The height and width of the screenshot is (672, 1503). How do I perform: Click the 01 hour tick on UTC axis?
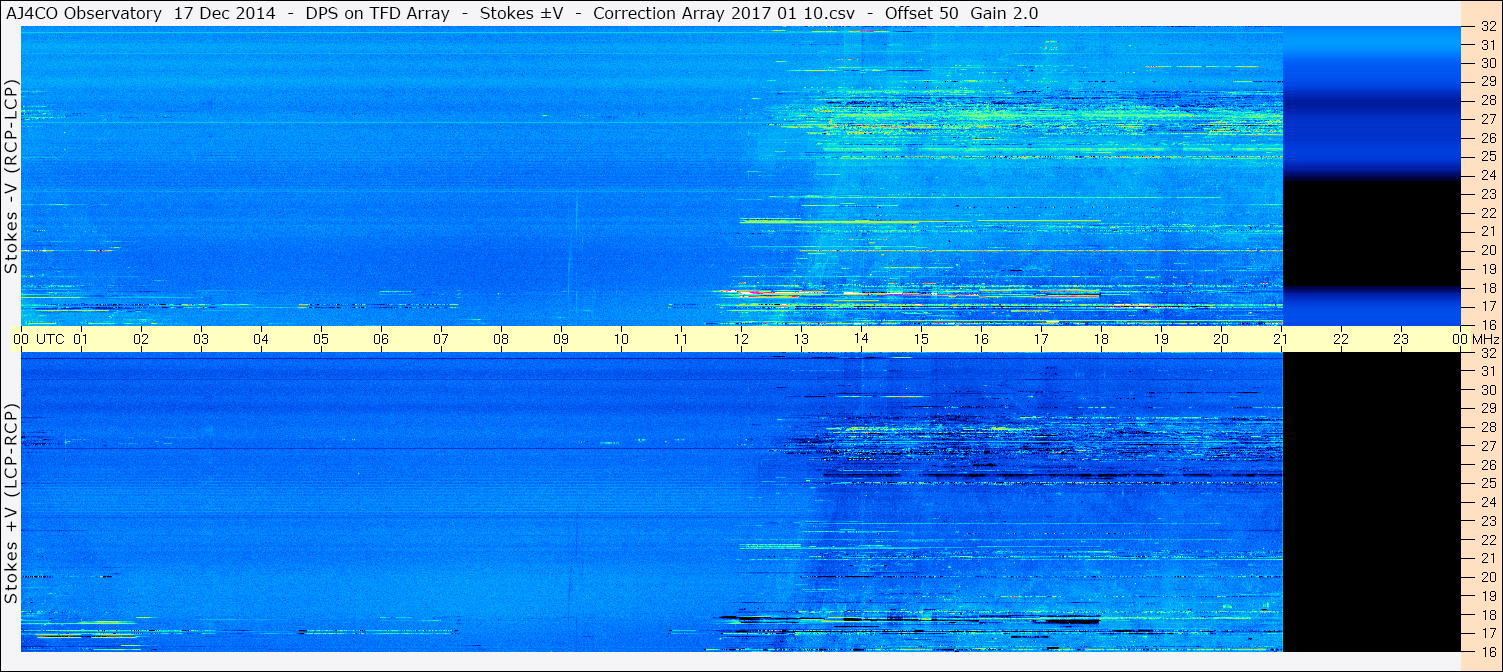[81, 339]
